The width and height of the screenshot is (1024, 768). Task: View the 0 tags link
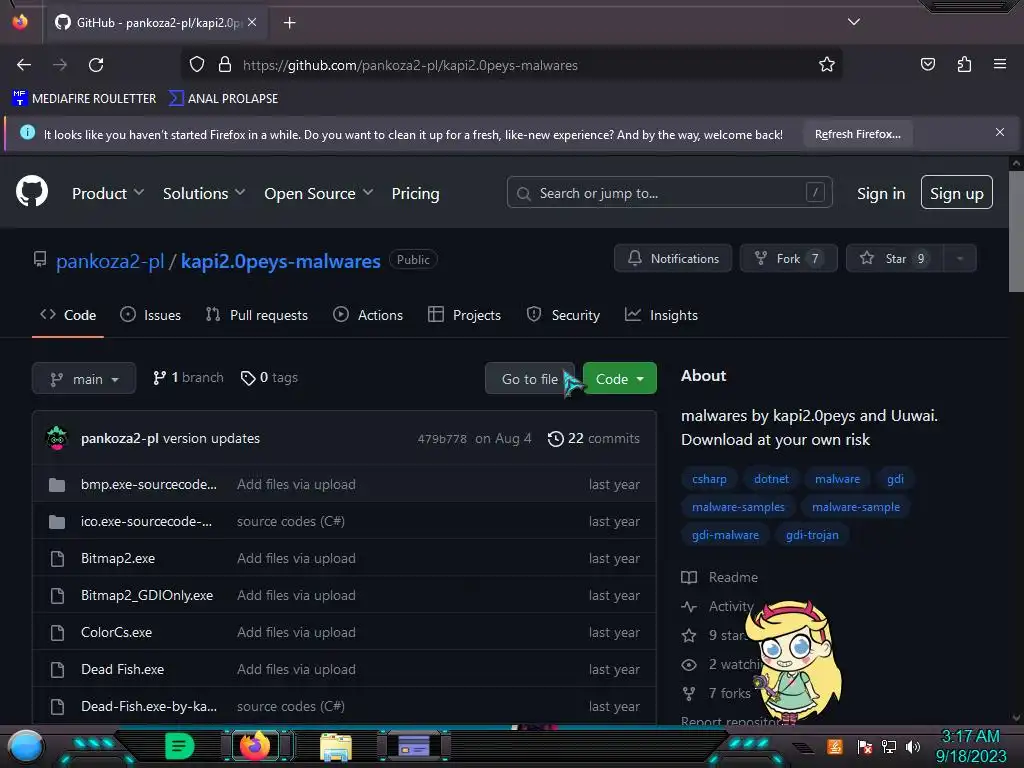click(269, 377)
